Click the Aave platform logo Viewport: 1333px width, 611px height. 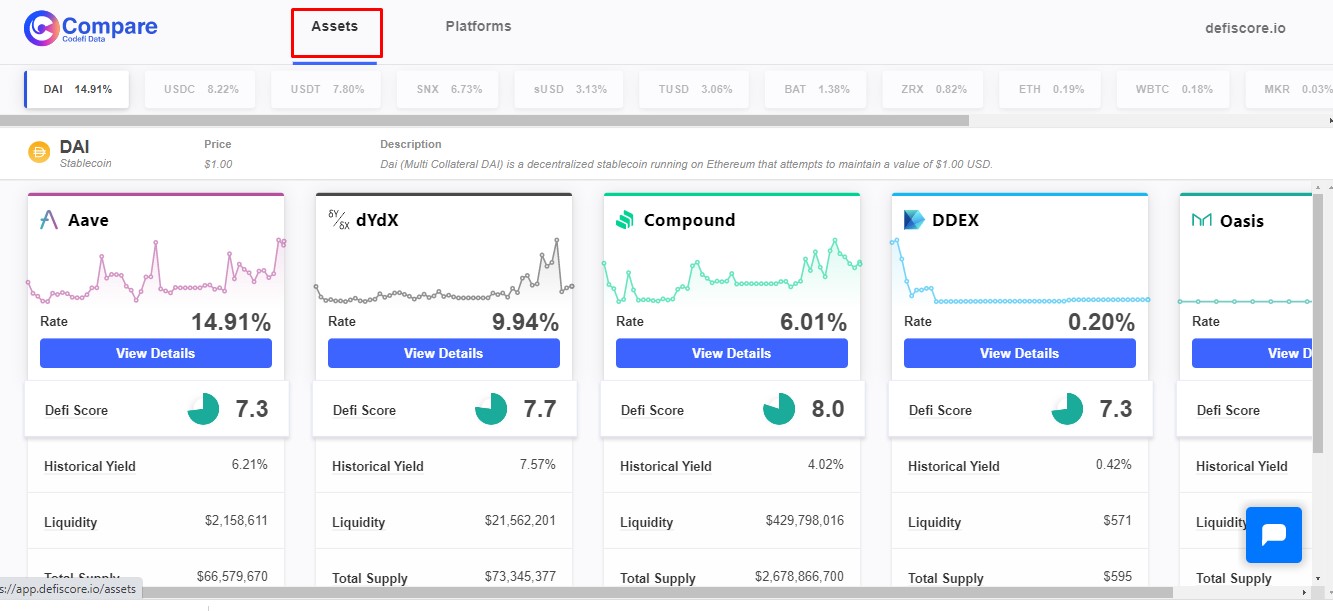click(49, 220)
